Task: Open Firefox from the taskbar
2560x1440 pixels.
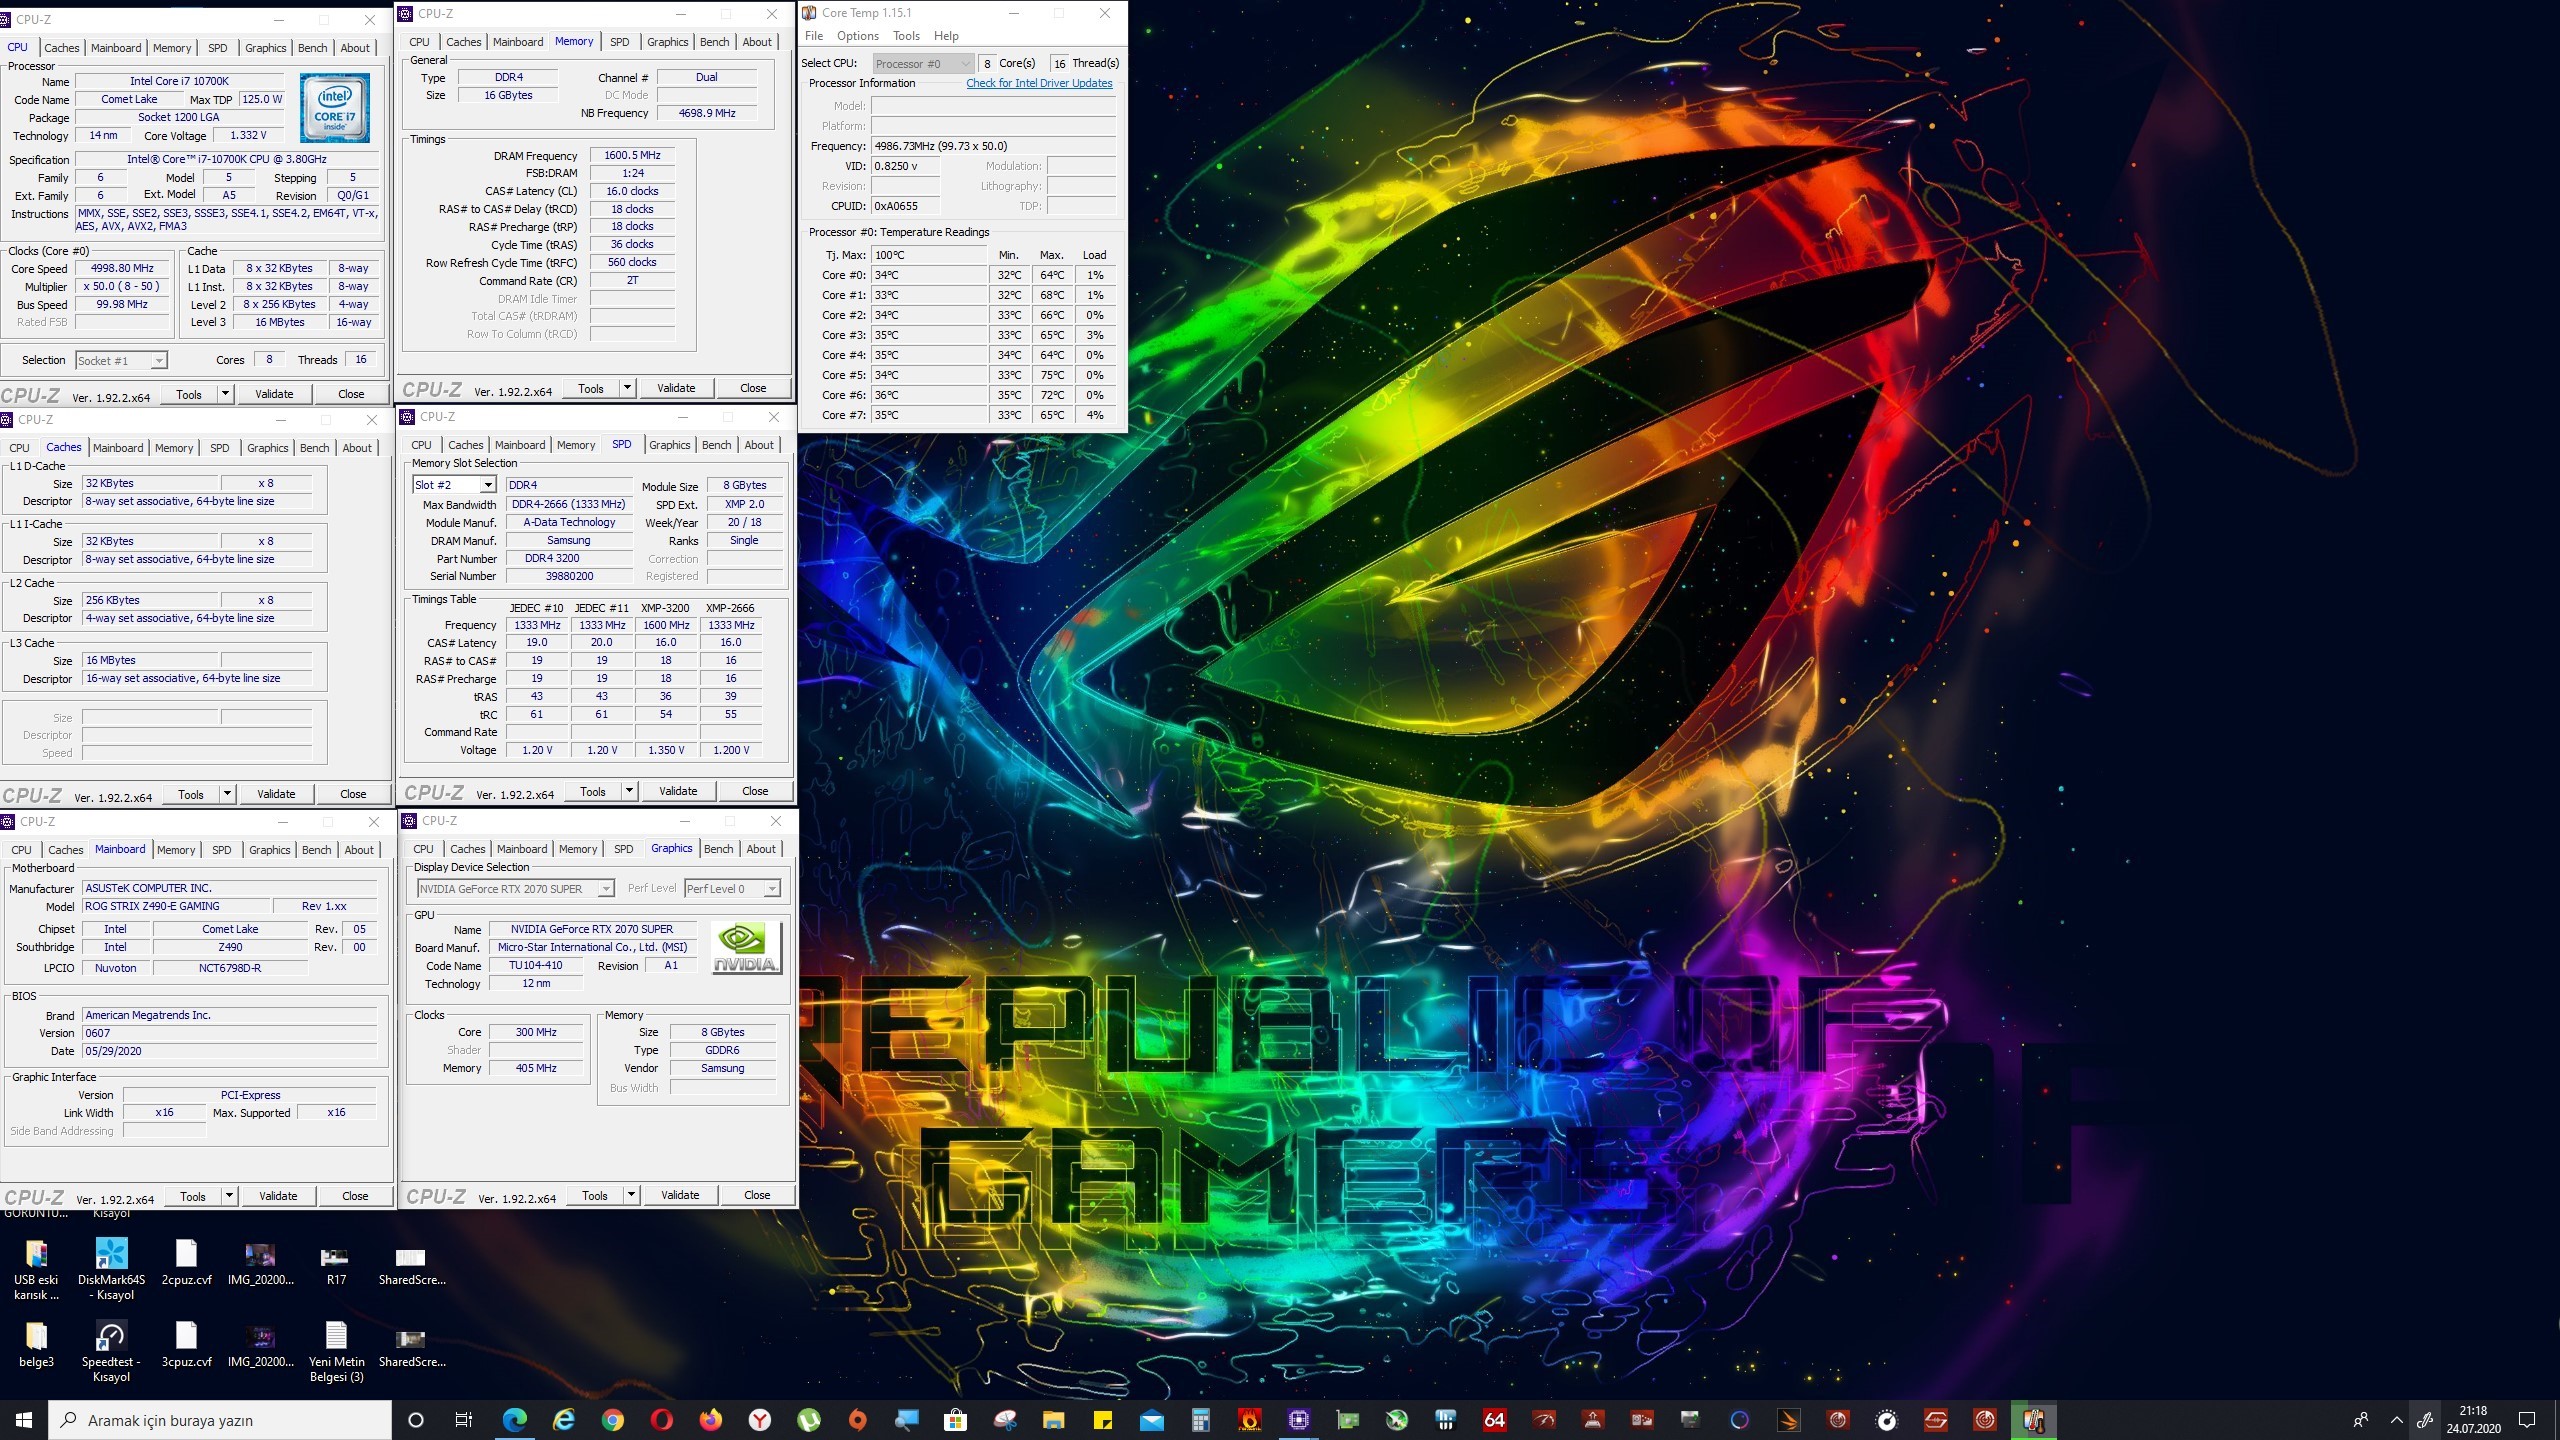Action: pos(710,1420)
